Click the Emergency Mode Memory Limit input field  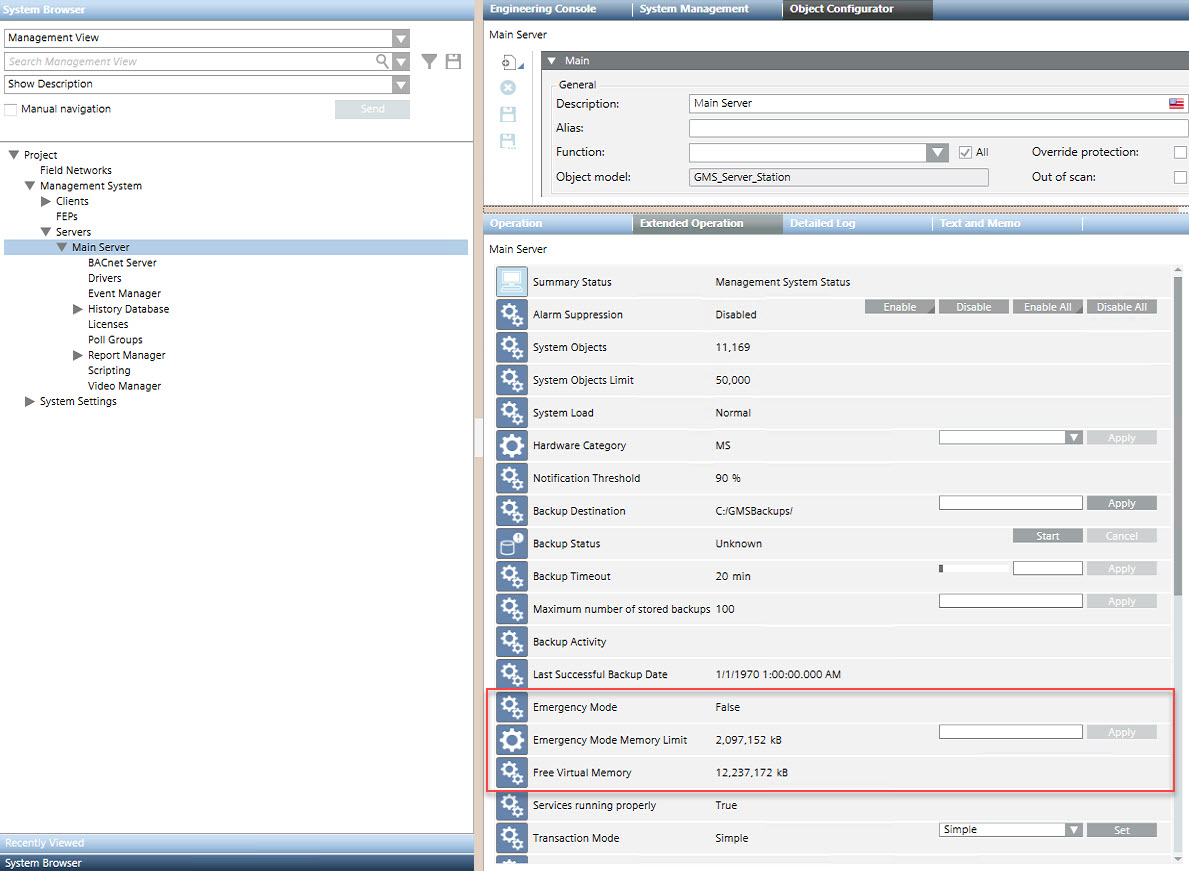click(1010, 731)
